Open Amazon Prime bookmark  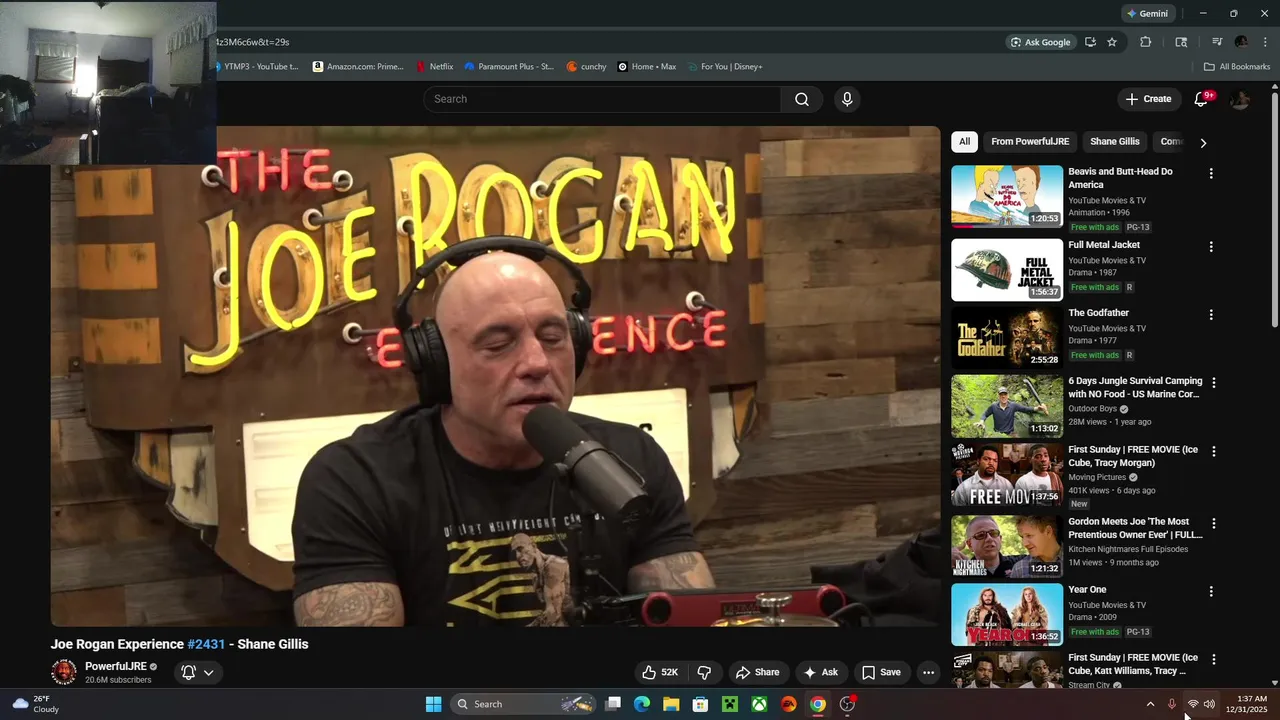359,67
